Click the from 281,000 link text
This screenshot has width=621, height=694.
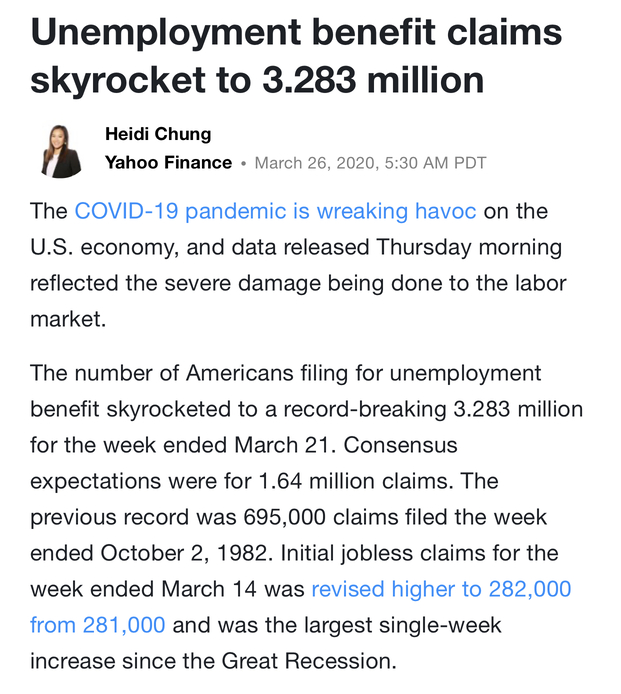click(x=98, y=625)
